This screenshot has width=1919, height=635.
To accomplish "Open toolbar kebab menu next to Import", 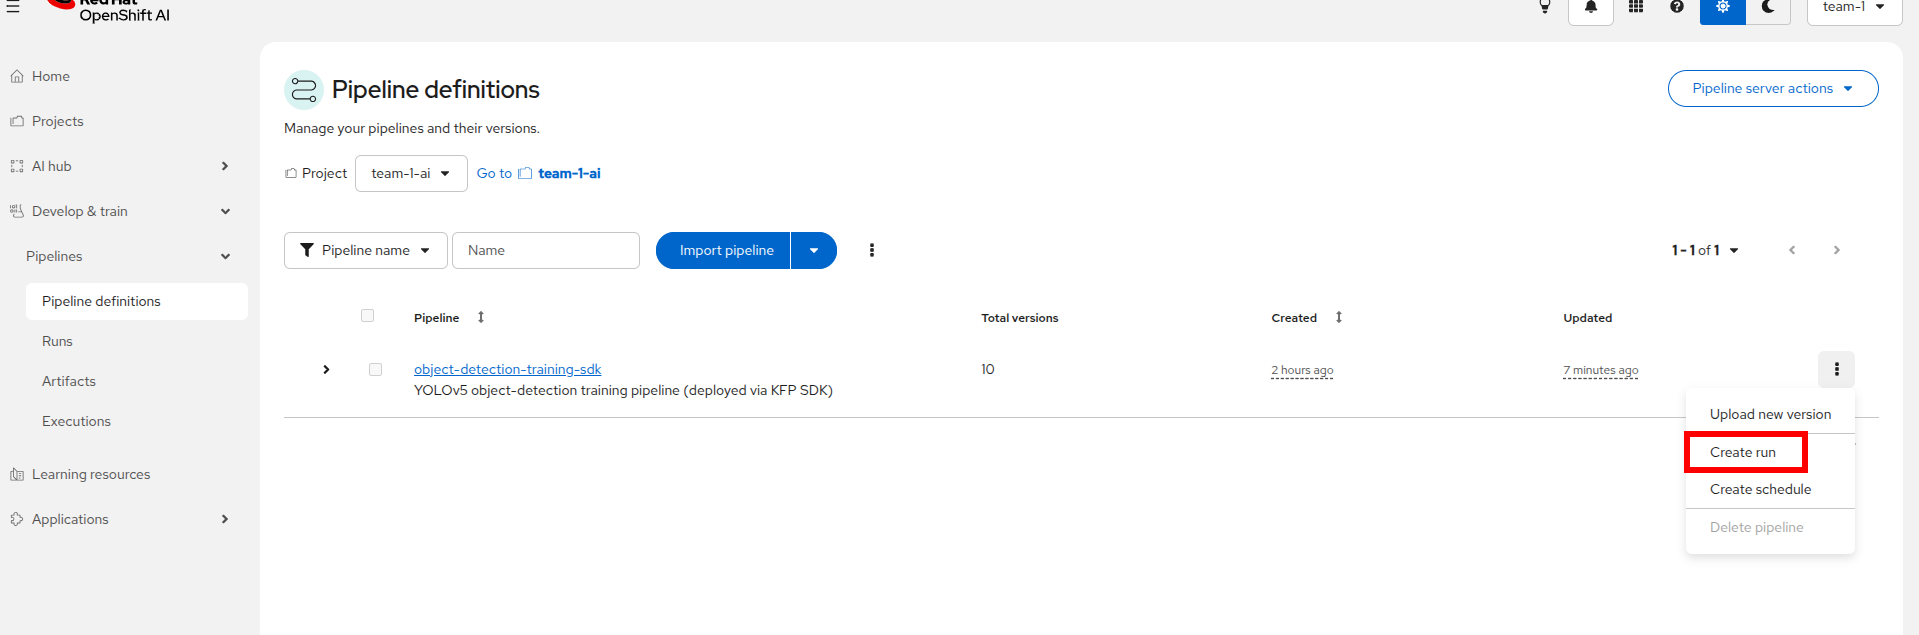I will tap(872, 250).
